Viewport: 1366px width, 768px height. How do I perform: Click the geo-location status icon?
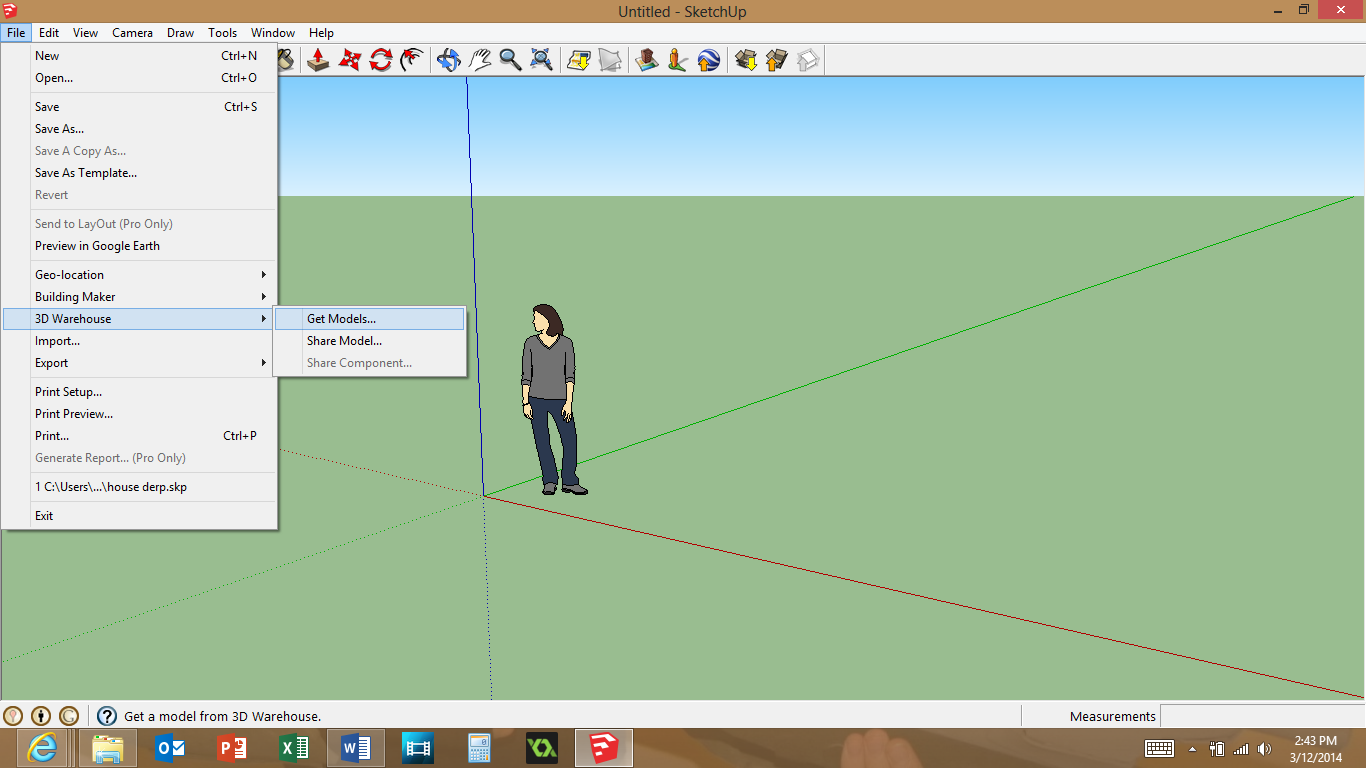point(13,716)
